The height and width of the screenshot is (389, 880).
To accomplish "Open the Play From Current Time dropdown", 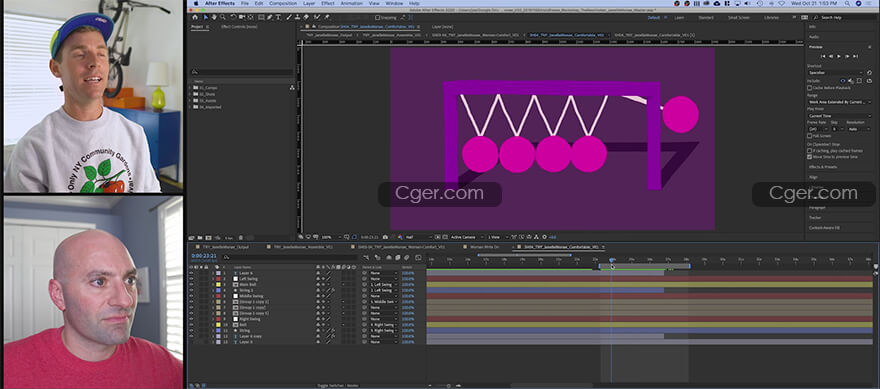I will pos(840,116).
